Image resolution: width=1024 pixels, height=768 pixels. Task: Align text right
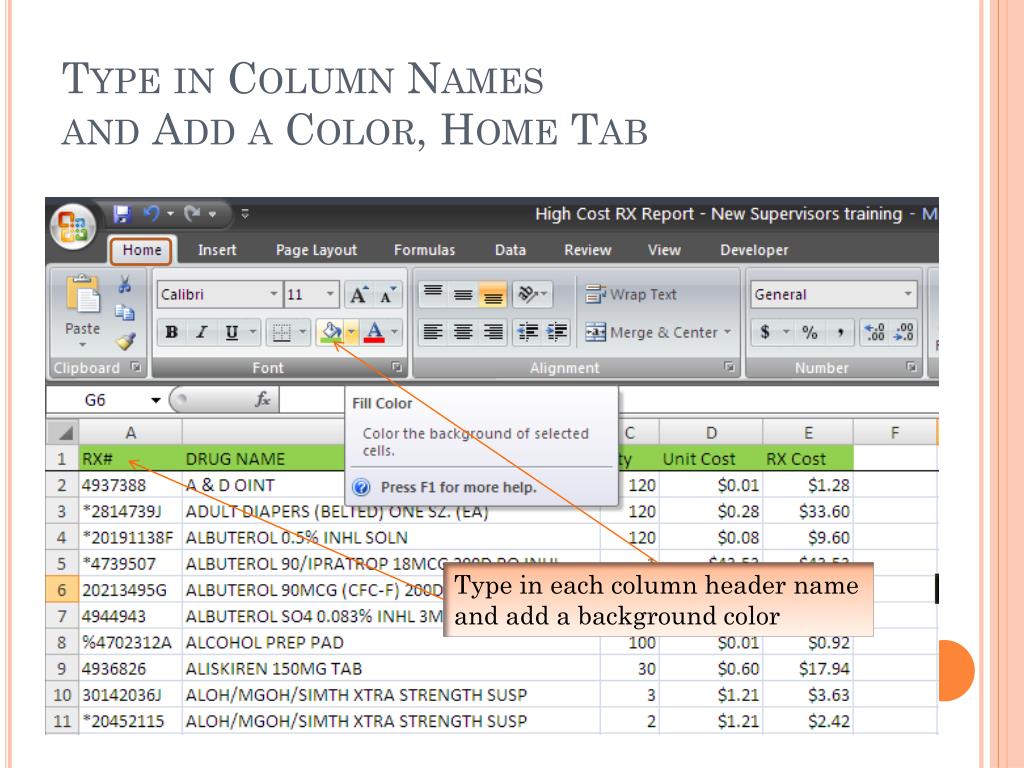[x=493, y=332]
